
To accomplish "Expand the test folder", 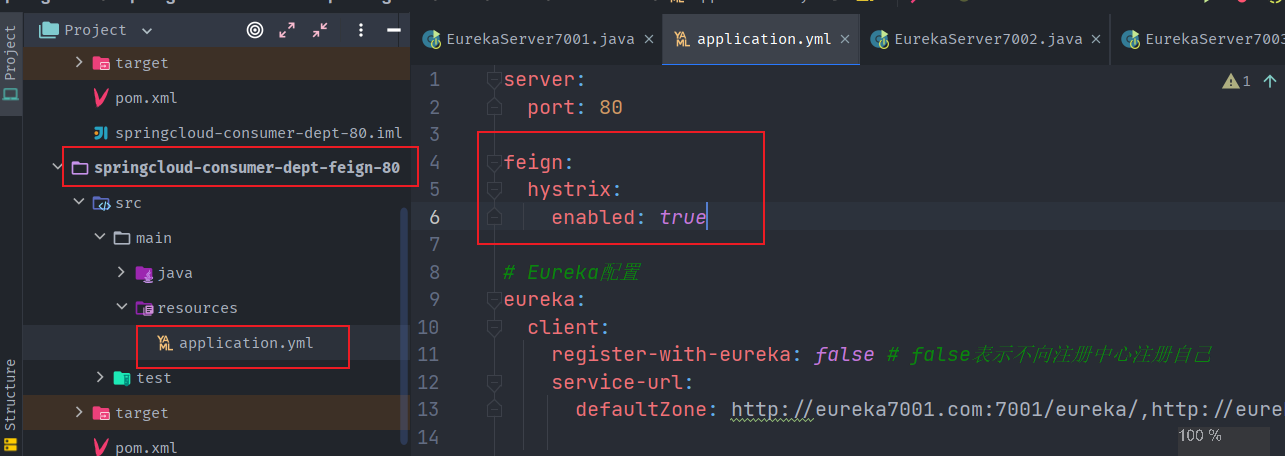I will pyautogui.click(x=100, y=378).
